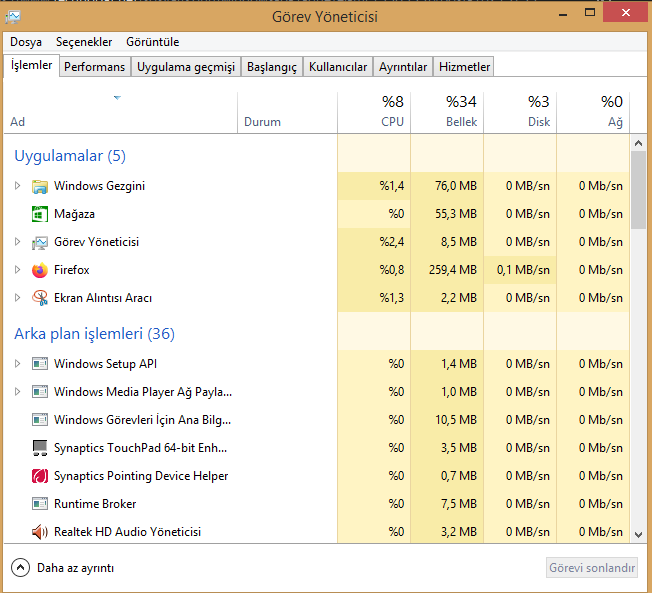Click Mağaza memory value 55,3 MB
The height and width of the screenshot is (593, 652).
click(456, 214)
